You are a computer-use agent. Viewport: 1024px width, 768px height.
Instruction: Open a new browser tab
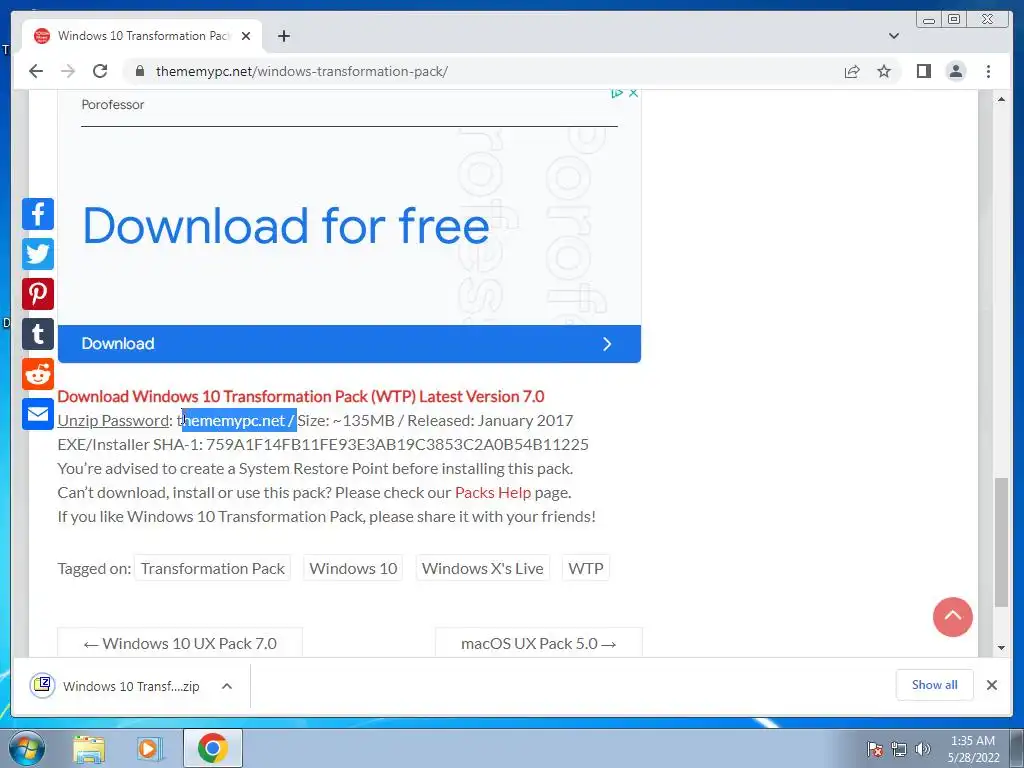pos(283,36)
